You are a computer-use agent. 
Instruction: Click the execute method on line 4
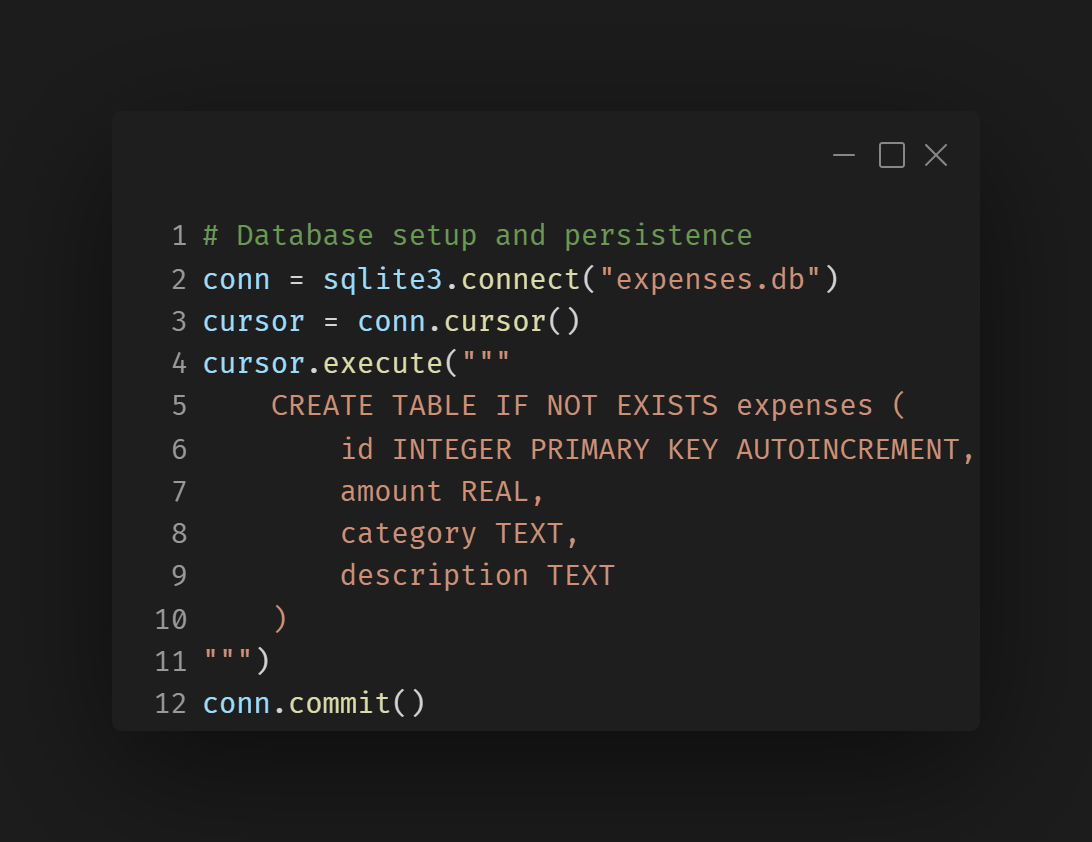(382, 364)
